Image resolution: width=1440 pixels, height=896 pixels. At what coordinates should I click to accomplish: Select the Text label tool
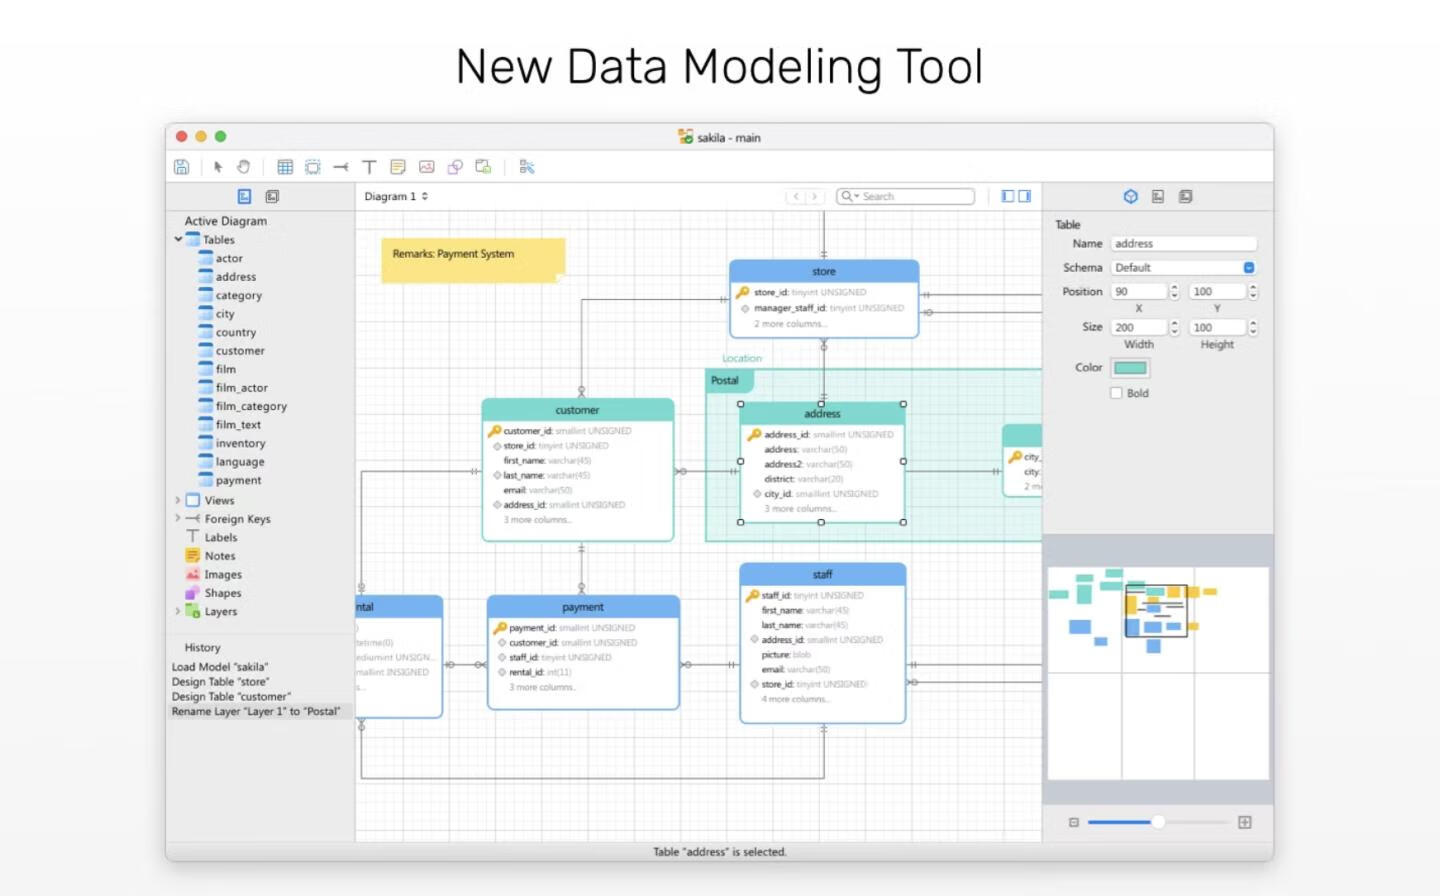[369, 167]
